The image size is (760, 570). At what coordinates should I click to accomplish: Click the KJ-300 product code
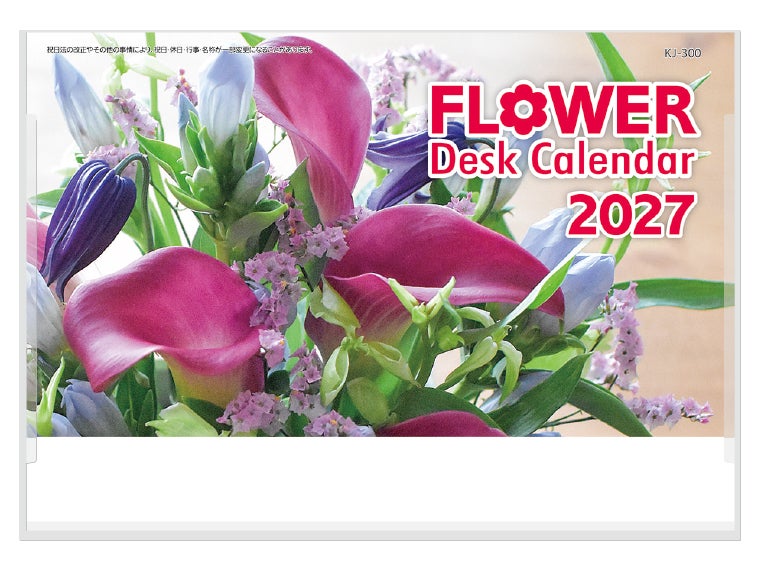682,53
